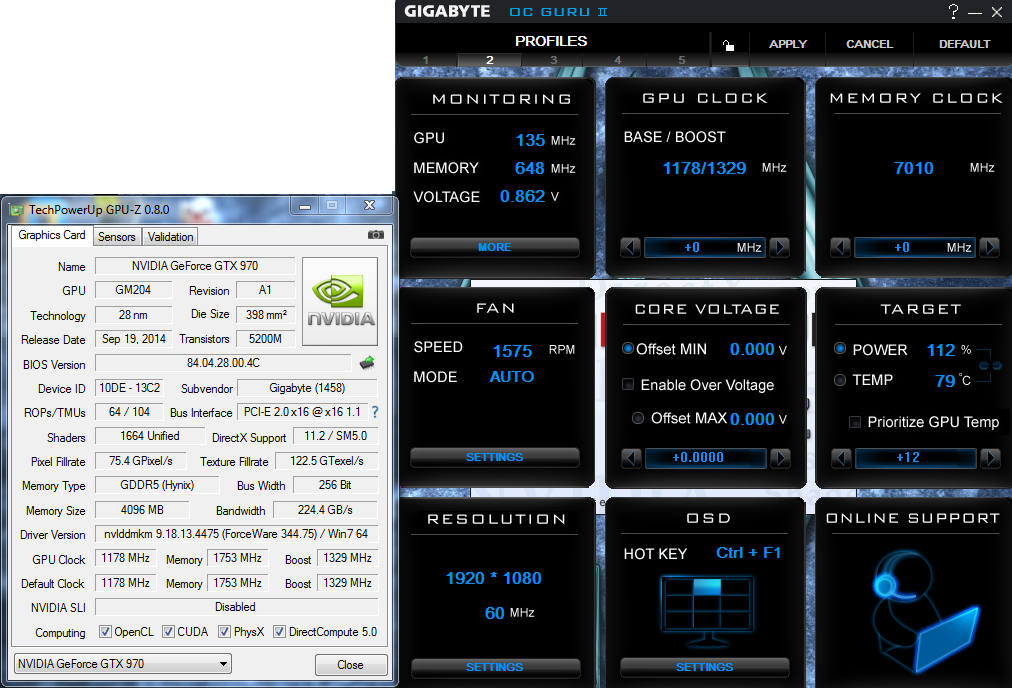Decrease the power target with the left arrow
This screenshot has height=688, width=1012.
(x=841, y=458)
